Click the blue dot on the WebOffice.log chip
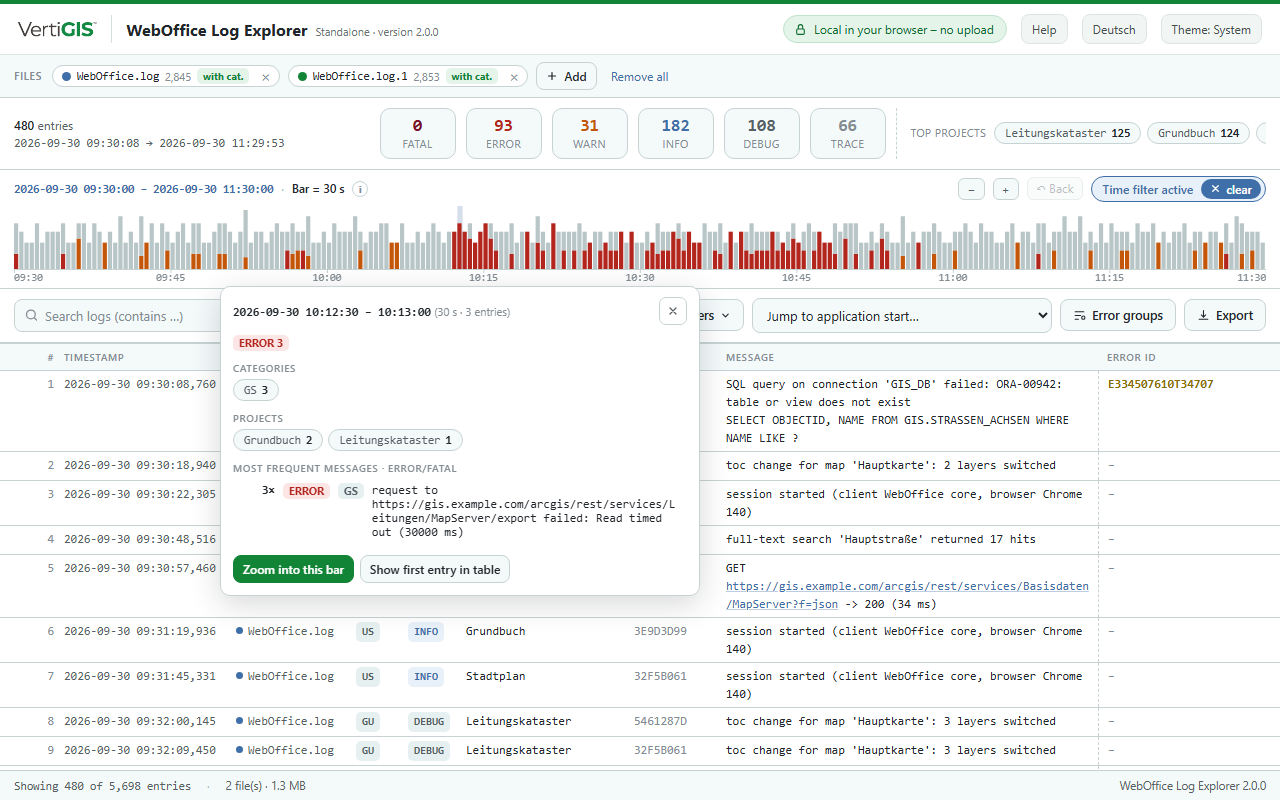Screen dimensions: 1280x800 (x=67, y=76)
